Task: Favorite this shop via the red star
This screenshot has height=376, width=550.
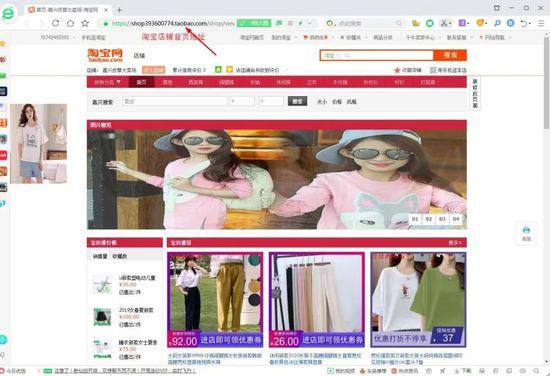Action: (x=397, y=70)
